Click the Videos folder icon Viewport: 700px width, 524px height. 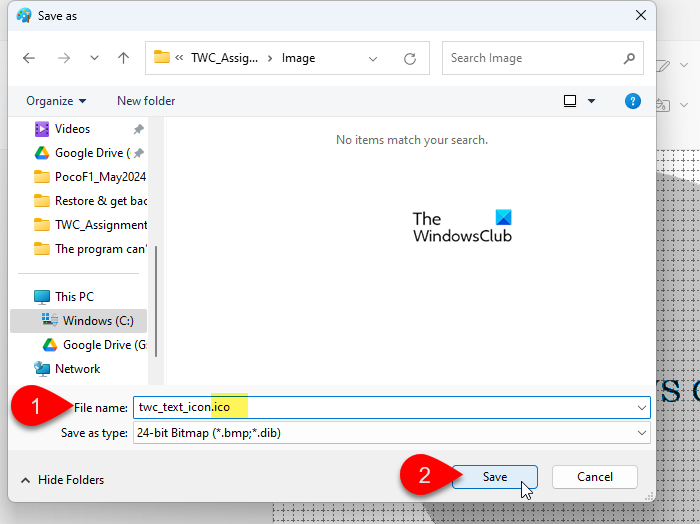pyautogui.click(x=42, y=129)
